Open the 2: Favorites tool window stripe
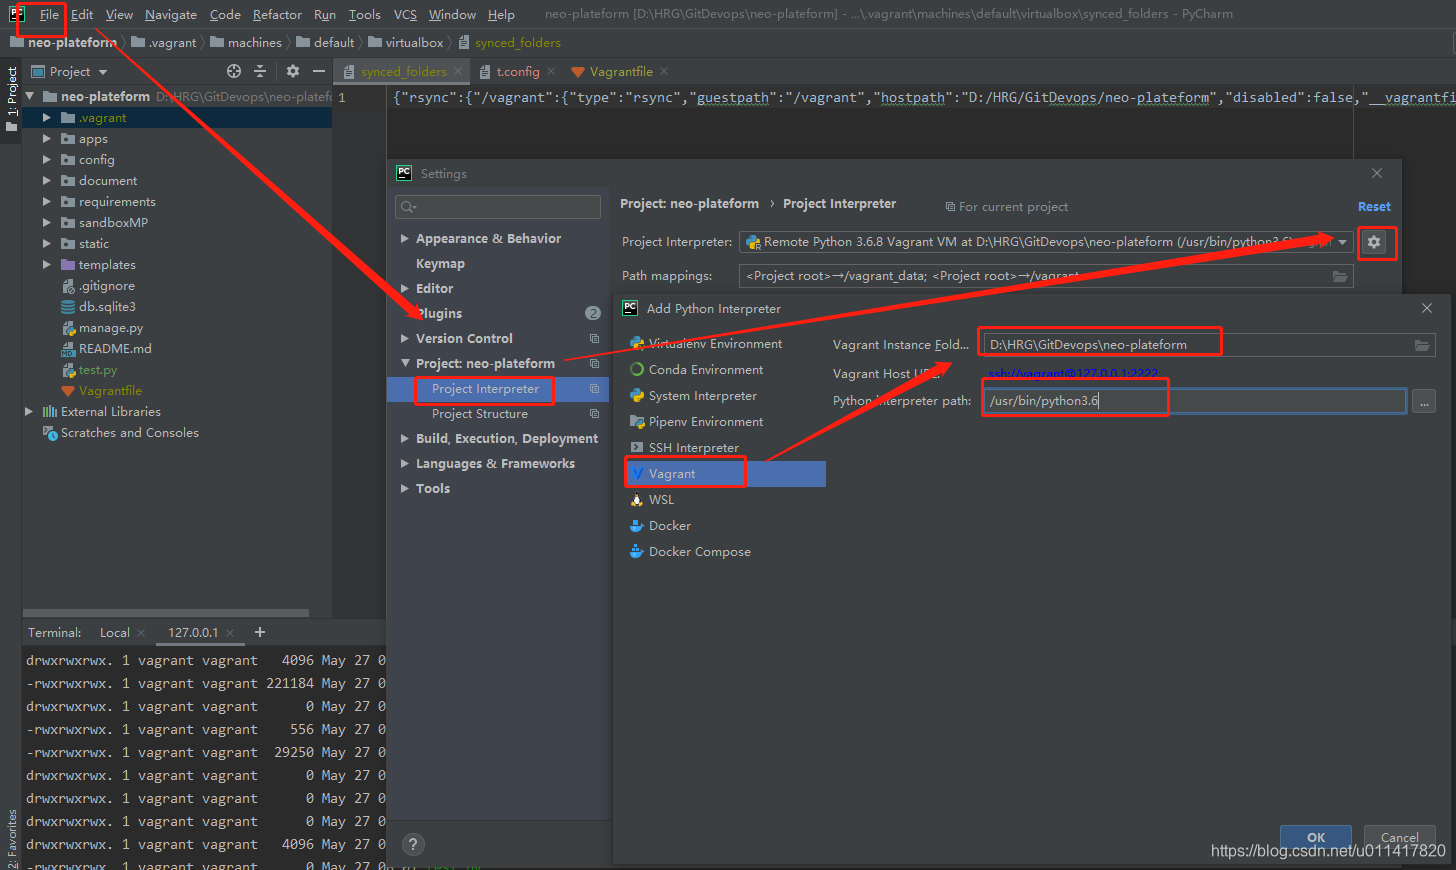 [x=11, y=838]
